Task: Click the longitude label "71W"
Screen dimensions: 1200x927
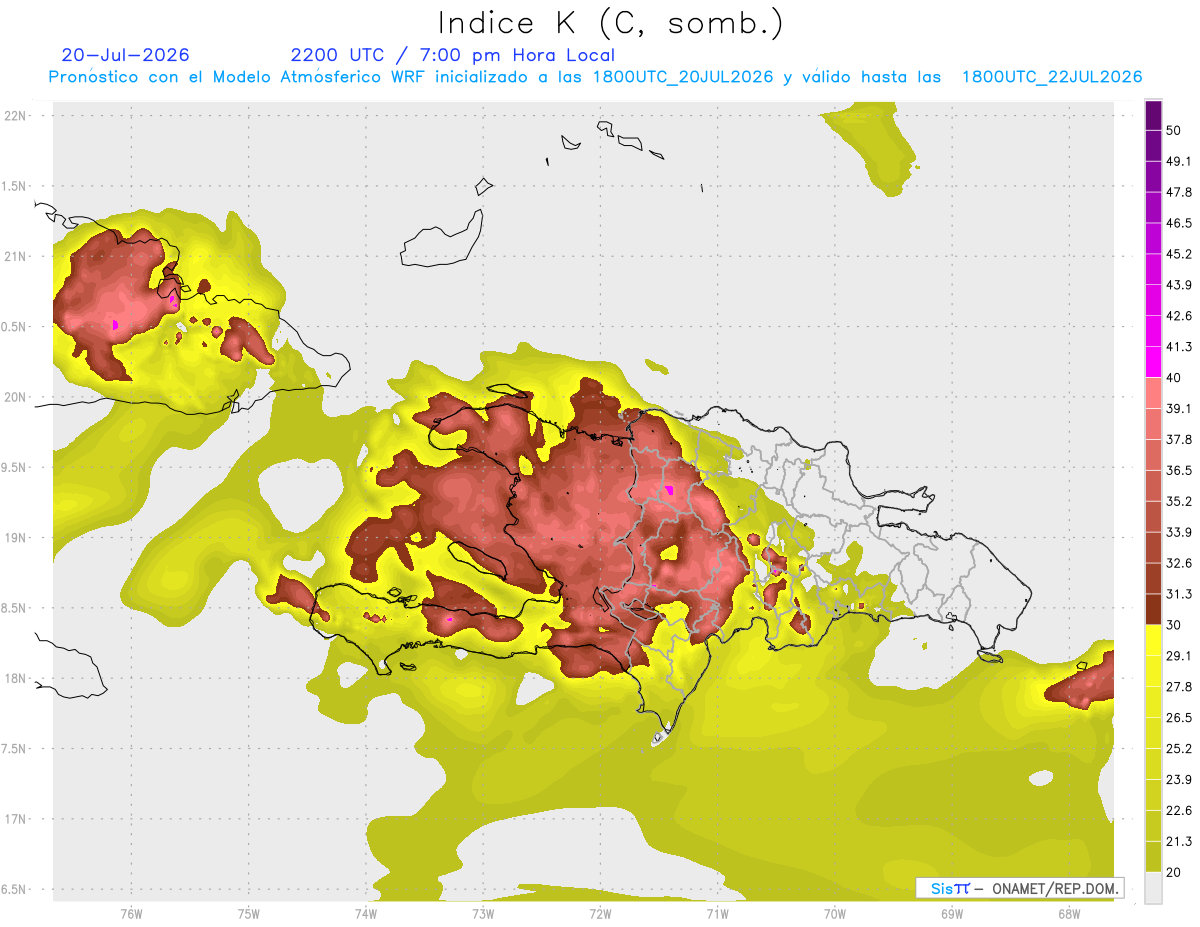Action: pos(717,914)
